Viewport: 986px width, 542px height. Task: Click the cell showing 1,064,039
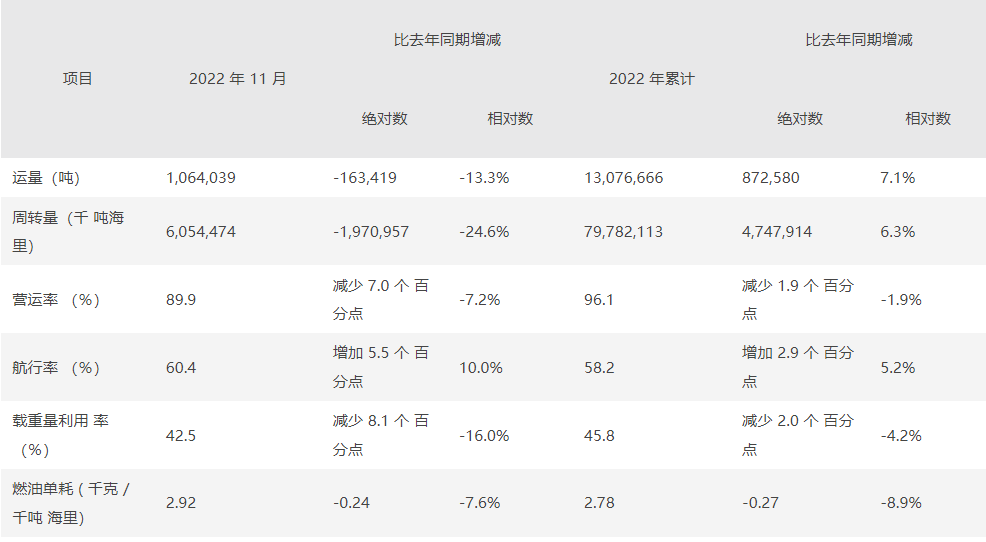201,178
